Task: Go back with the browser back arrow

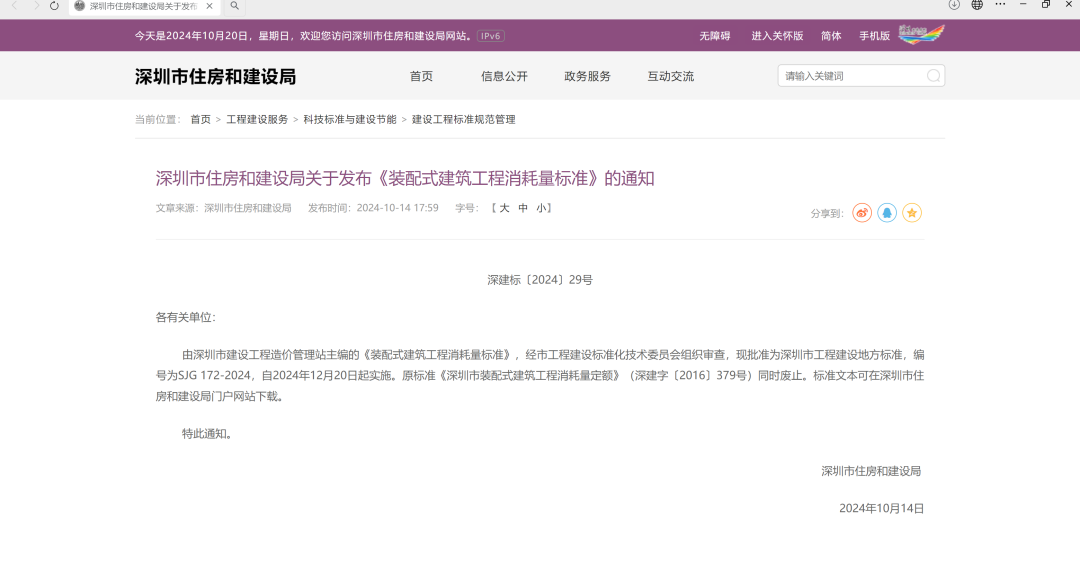Action: (14, 6)
